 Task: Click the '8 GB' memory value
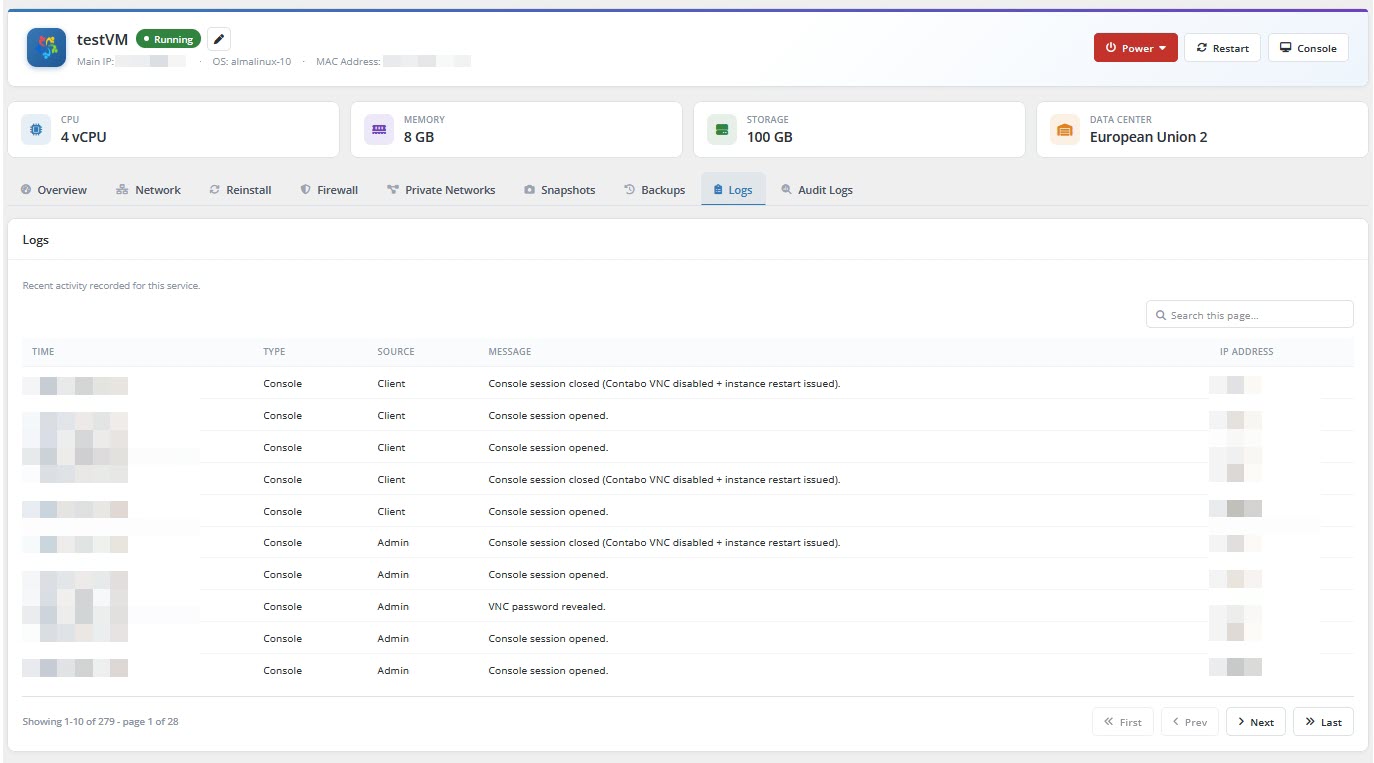418,137
